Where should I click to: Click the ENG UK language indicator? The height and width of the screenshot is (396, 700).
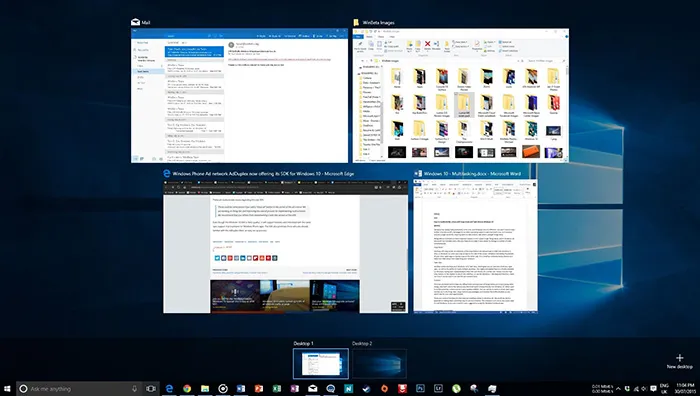click(664, 388)
